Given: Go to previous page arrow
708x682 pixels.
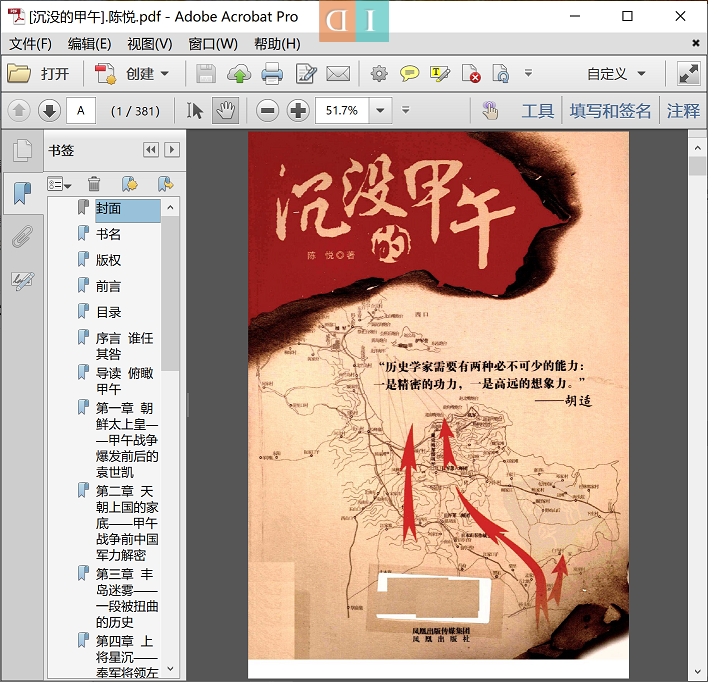Looking at the screenshot, I should click(19, 111).
